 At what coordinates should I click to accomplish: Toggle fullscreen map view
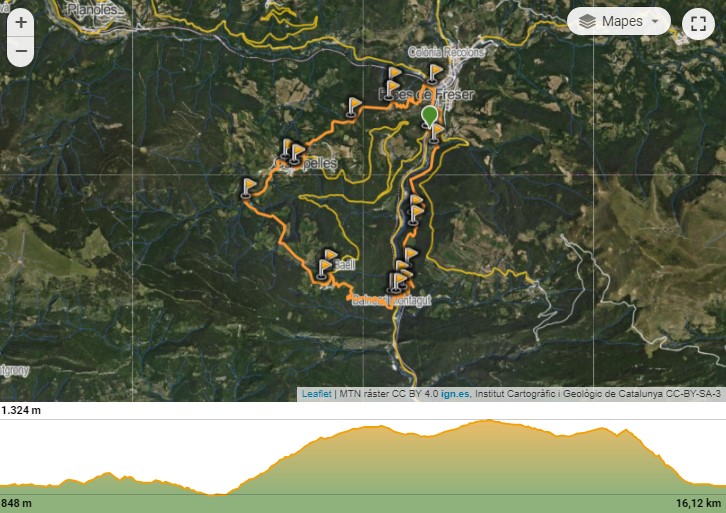point(698,23)
